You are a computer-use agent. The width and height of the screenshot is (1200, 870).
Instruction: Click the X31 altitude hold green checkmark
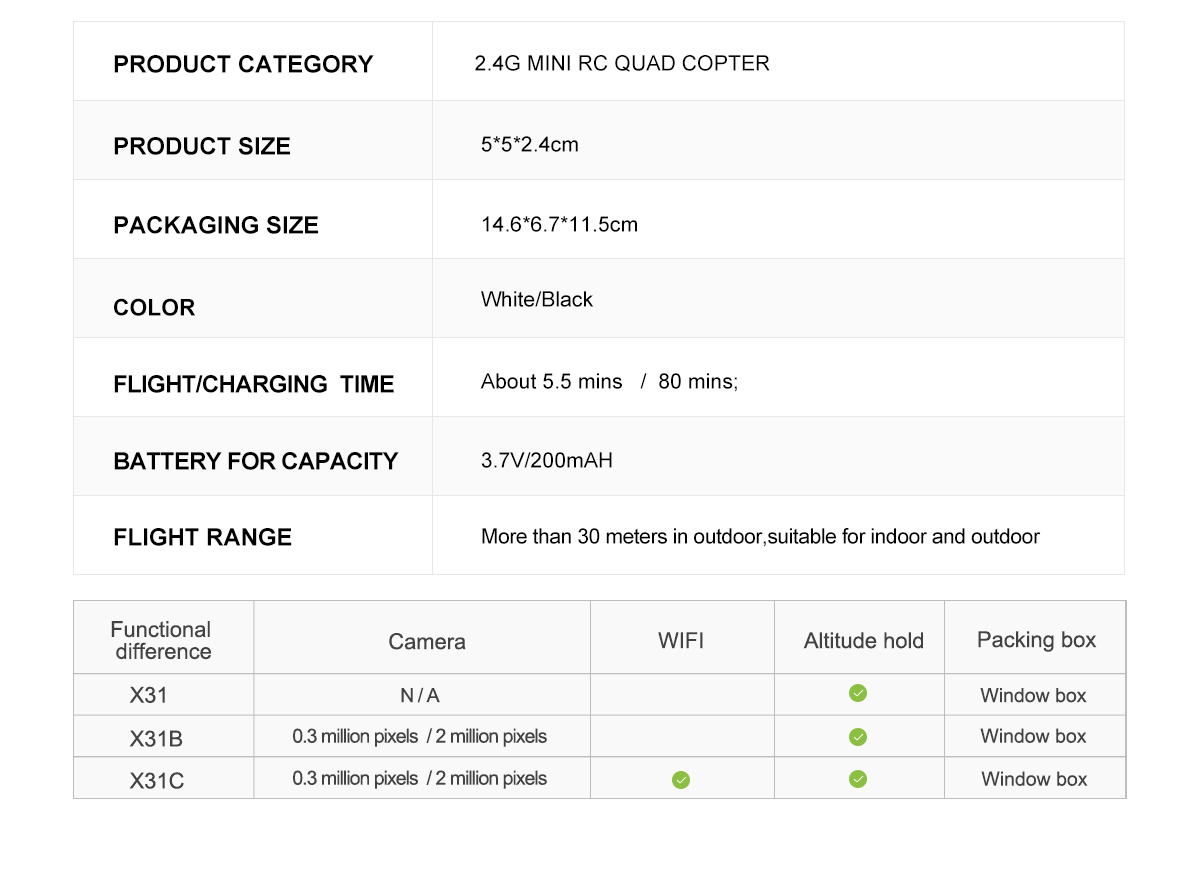click(x=858, y=693)
